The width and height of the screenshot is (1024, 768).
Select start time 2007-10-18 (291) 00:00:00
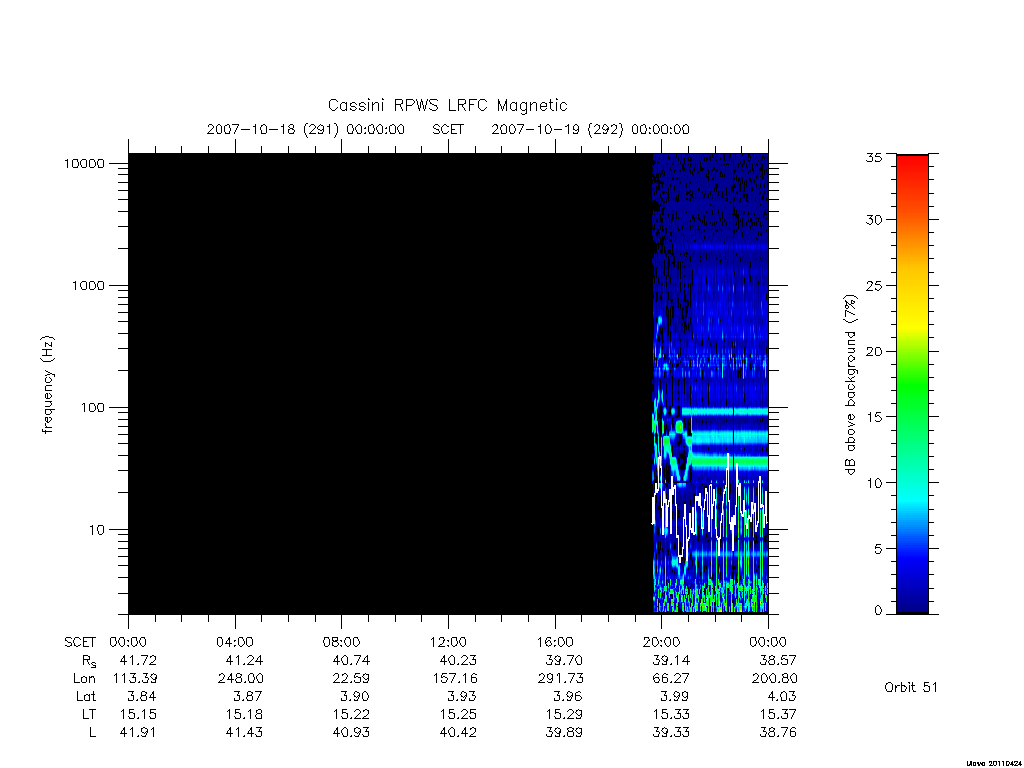(x=306, y=129)
